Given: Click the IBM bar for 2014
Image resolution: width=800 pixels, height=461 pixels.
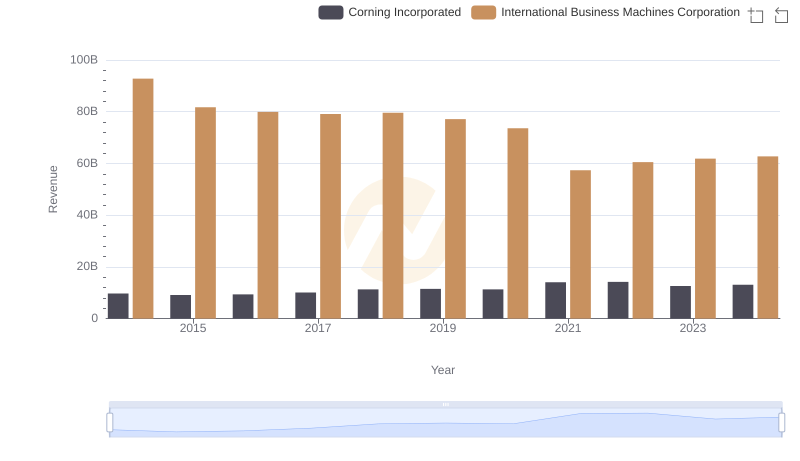Looking at the screenshot, I should tap(143, 198).
